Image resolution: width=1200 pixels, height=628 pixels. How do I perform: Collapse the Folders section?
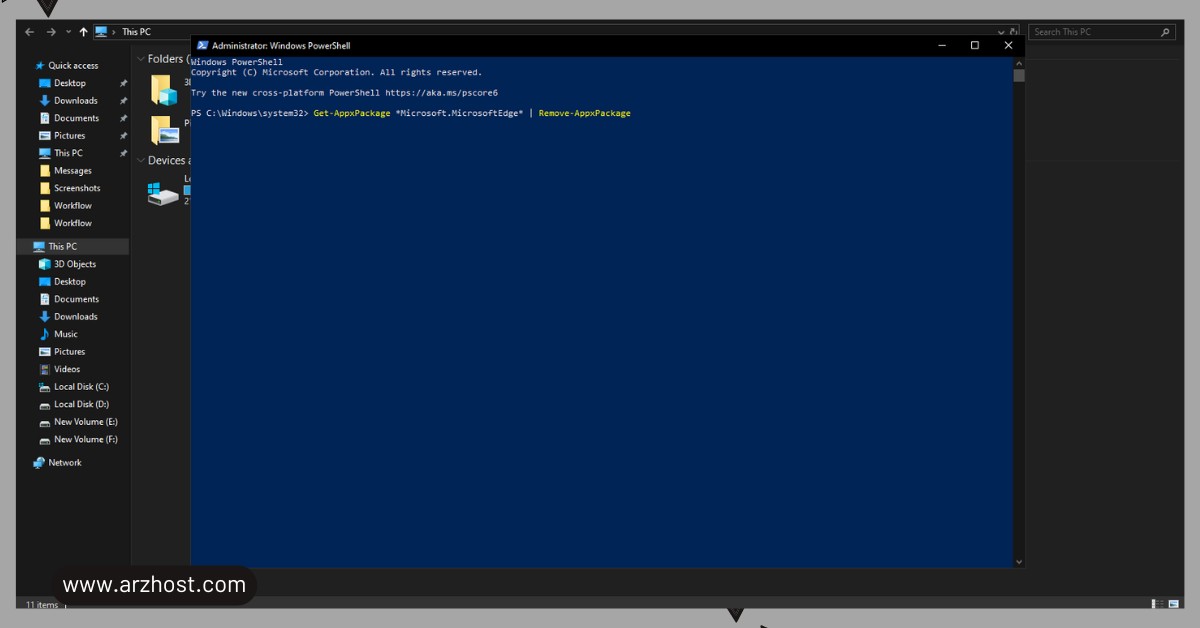140,58
